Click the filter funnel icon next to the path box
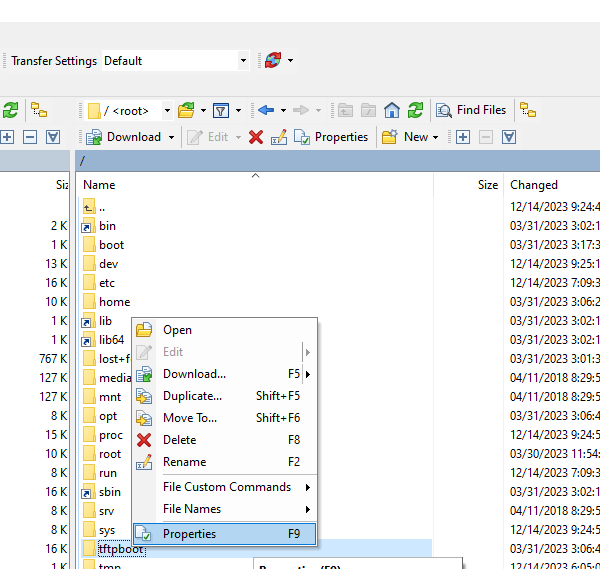The image size is (600, 569). click(222, 110)
